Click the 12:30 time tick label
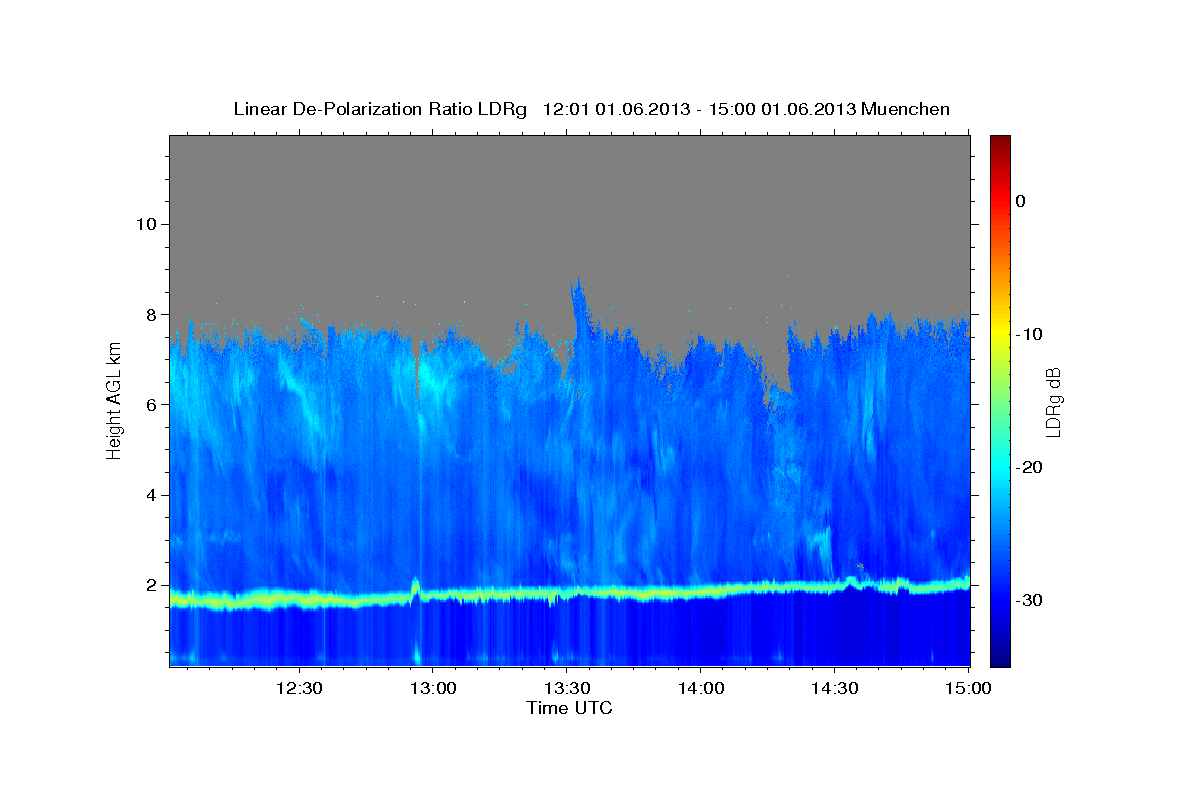 [298, 688]
